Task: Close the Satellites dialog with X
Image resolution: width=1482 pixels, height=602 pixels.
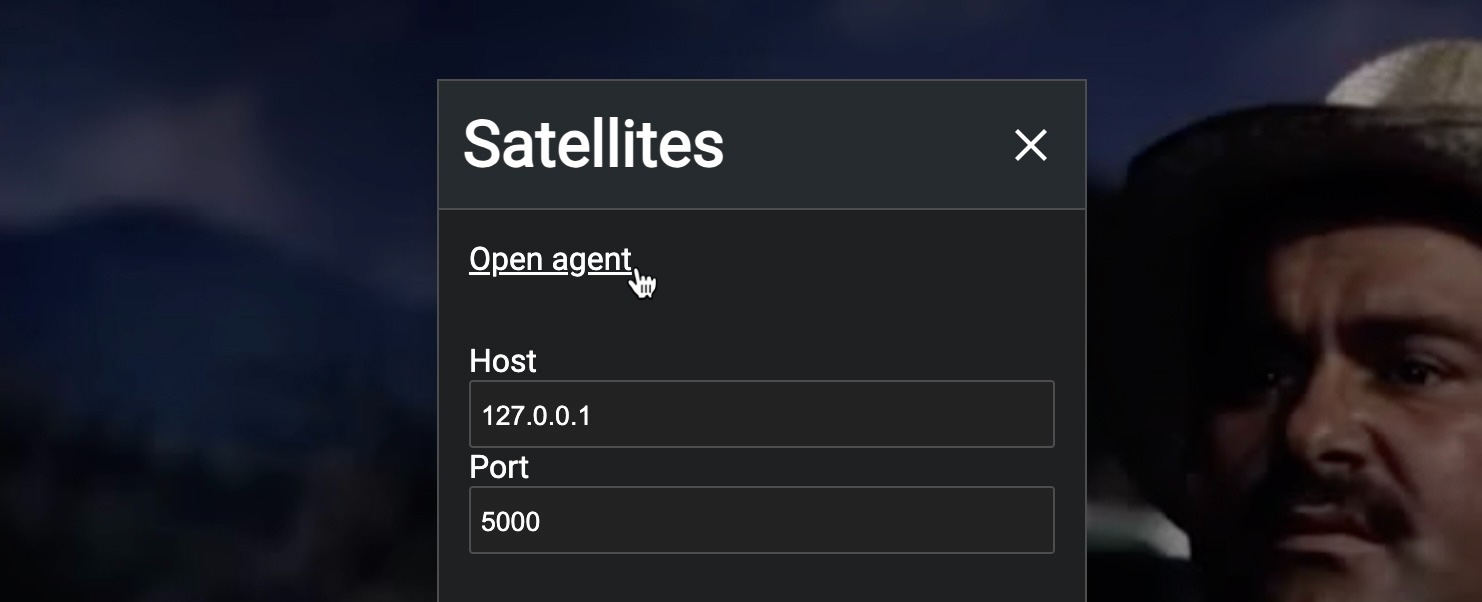Action: (1030, 146)
